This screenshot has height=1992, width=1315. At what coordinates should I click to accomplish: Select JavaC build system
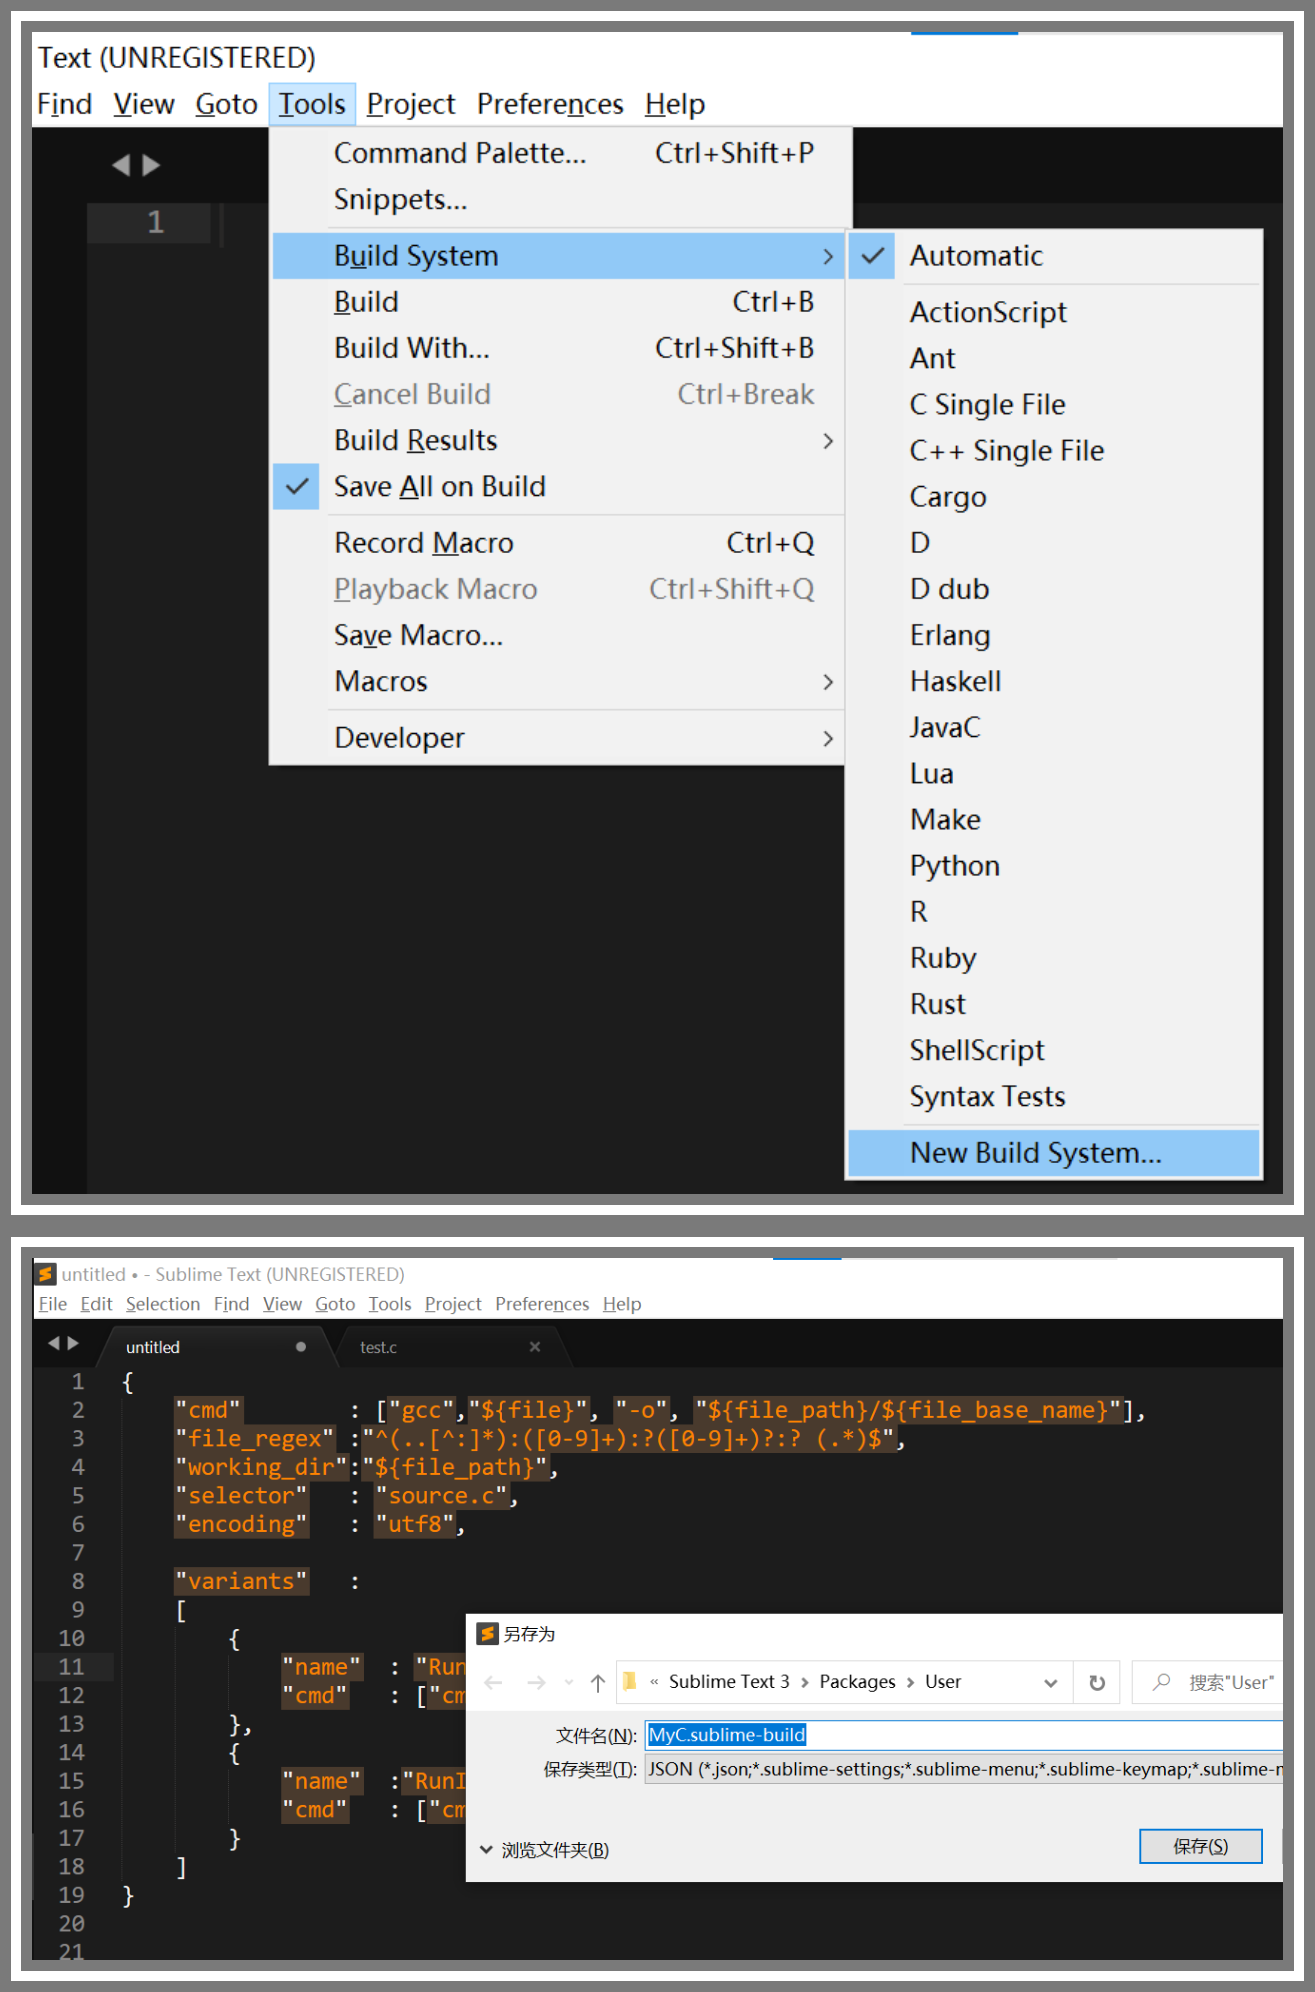pyautogui.click(x=1053, y=727)
